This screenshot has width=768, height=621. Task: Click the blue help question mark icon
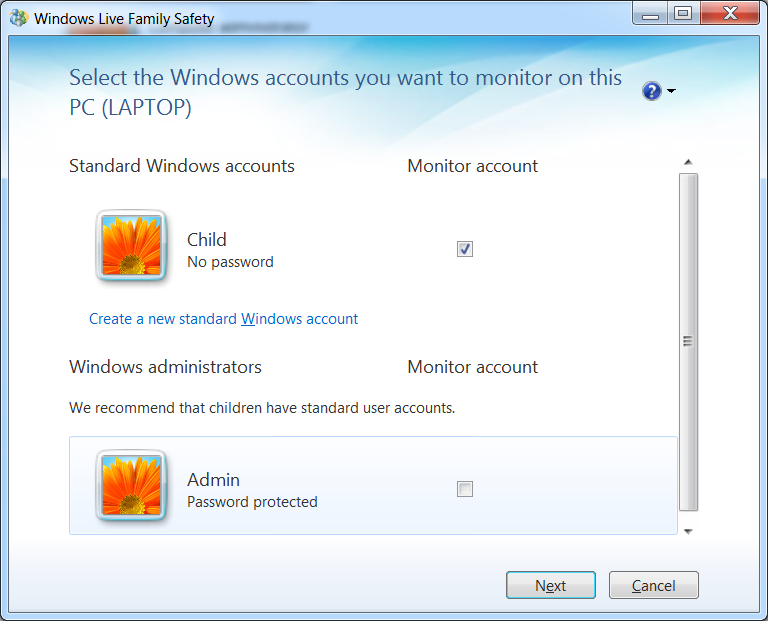click(x=652, y=92)
